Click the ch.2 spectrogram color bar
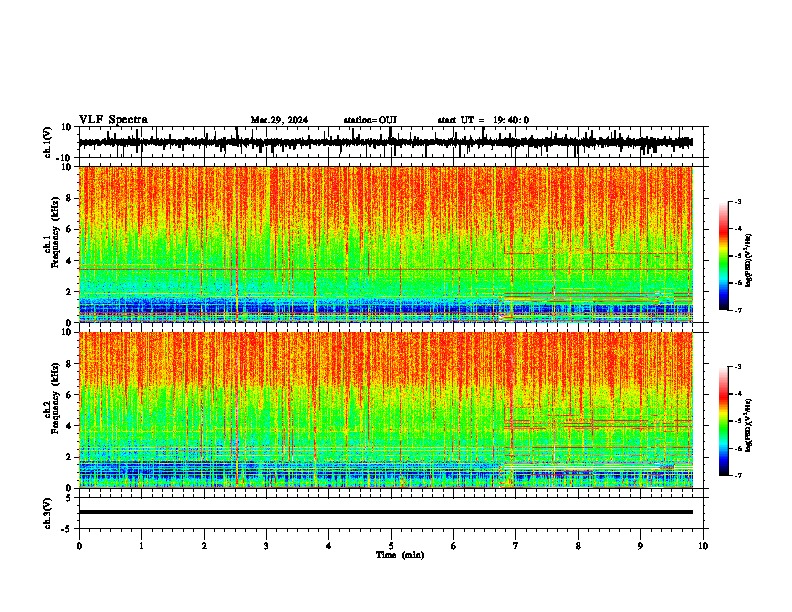The height and width of the screenshot is (612, 792). tap(723, 421)
